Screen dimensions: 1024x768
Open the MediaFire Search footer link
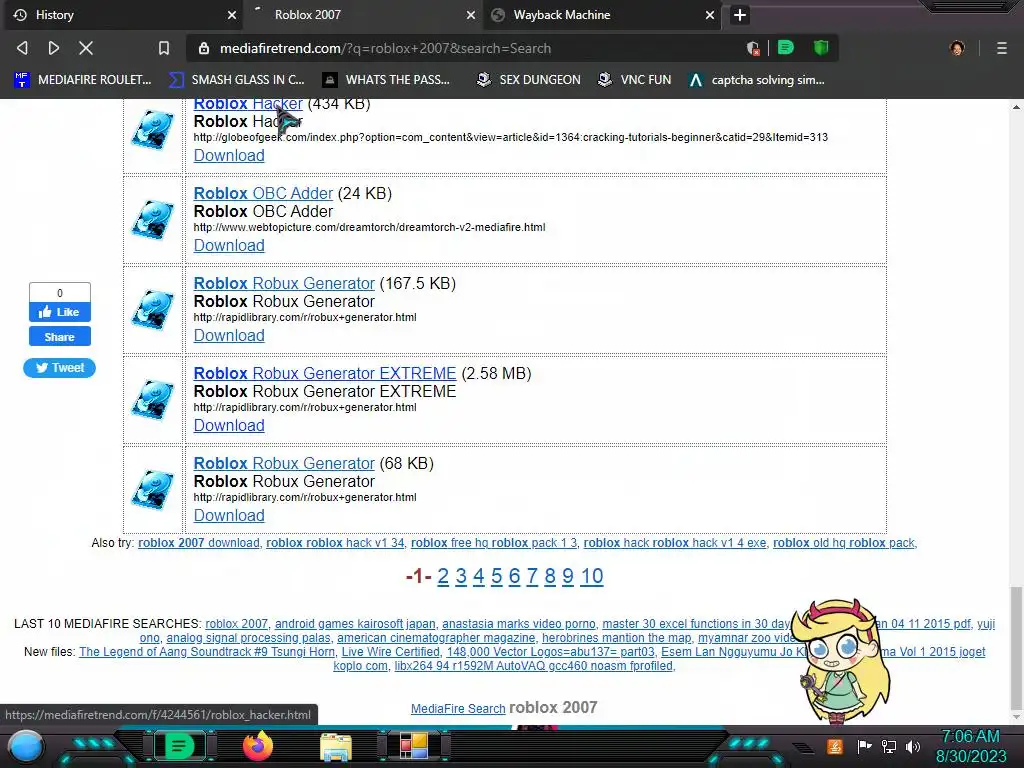point(458,709)
